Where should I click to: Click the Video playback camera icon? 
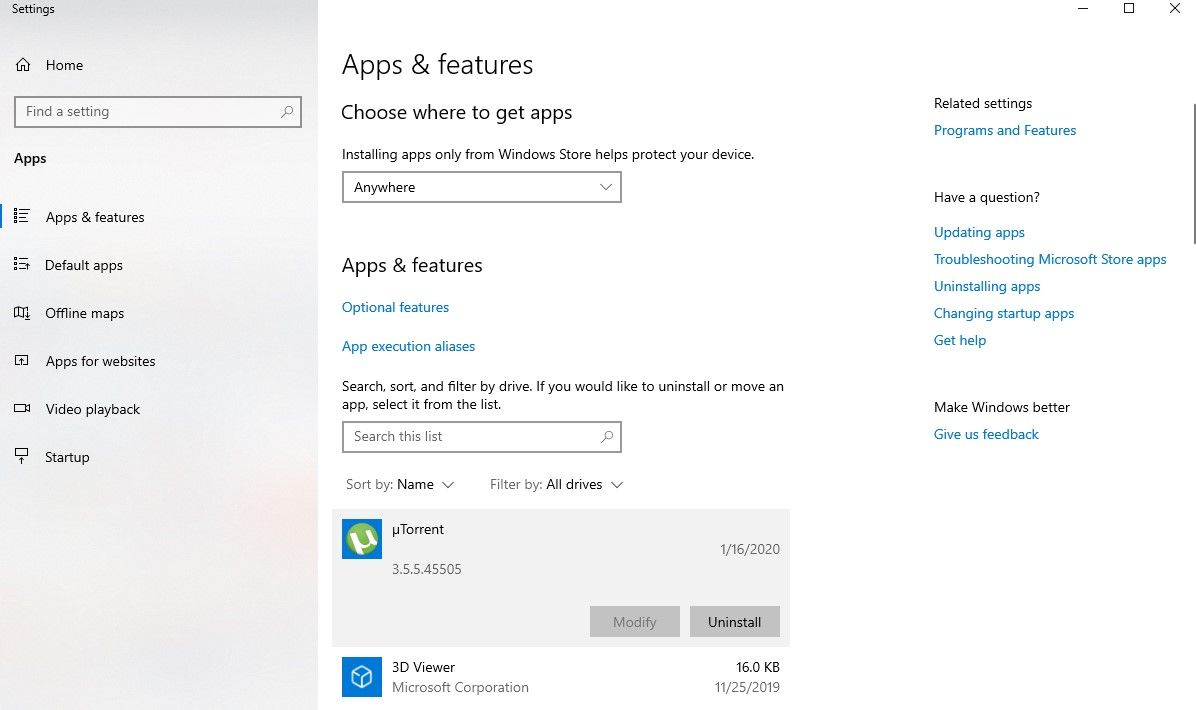coord(22,409)
